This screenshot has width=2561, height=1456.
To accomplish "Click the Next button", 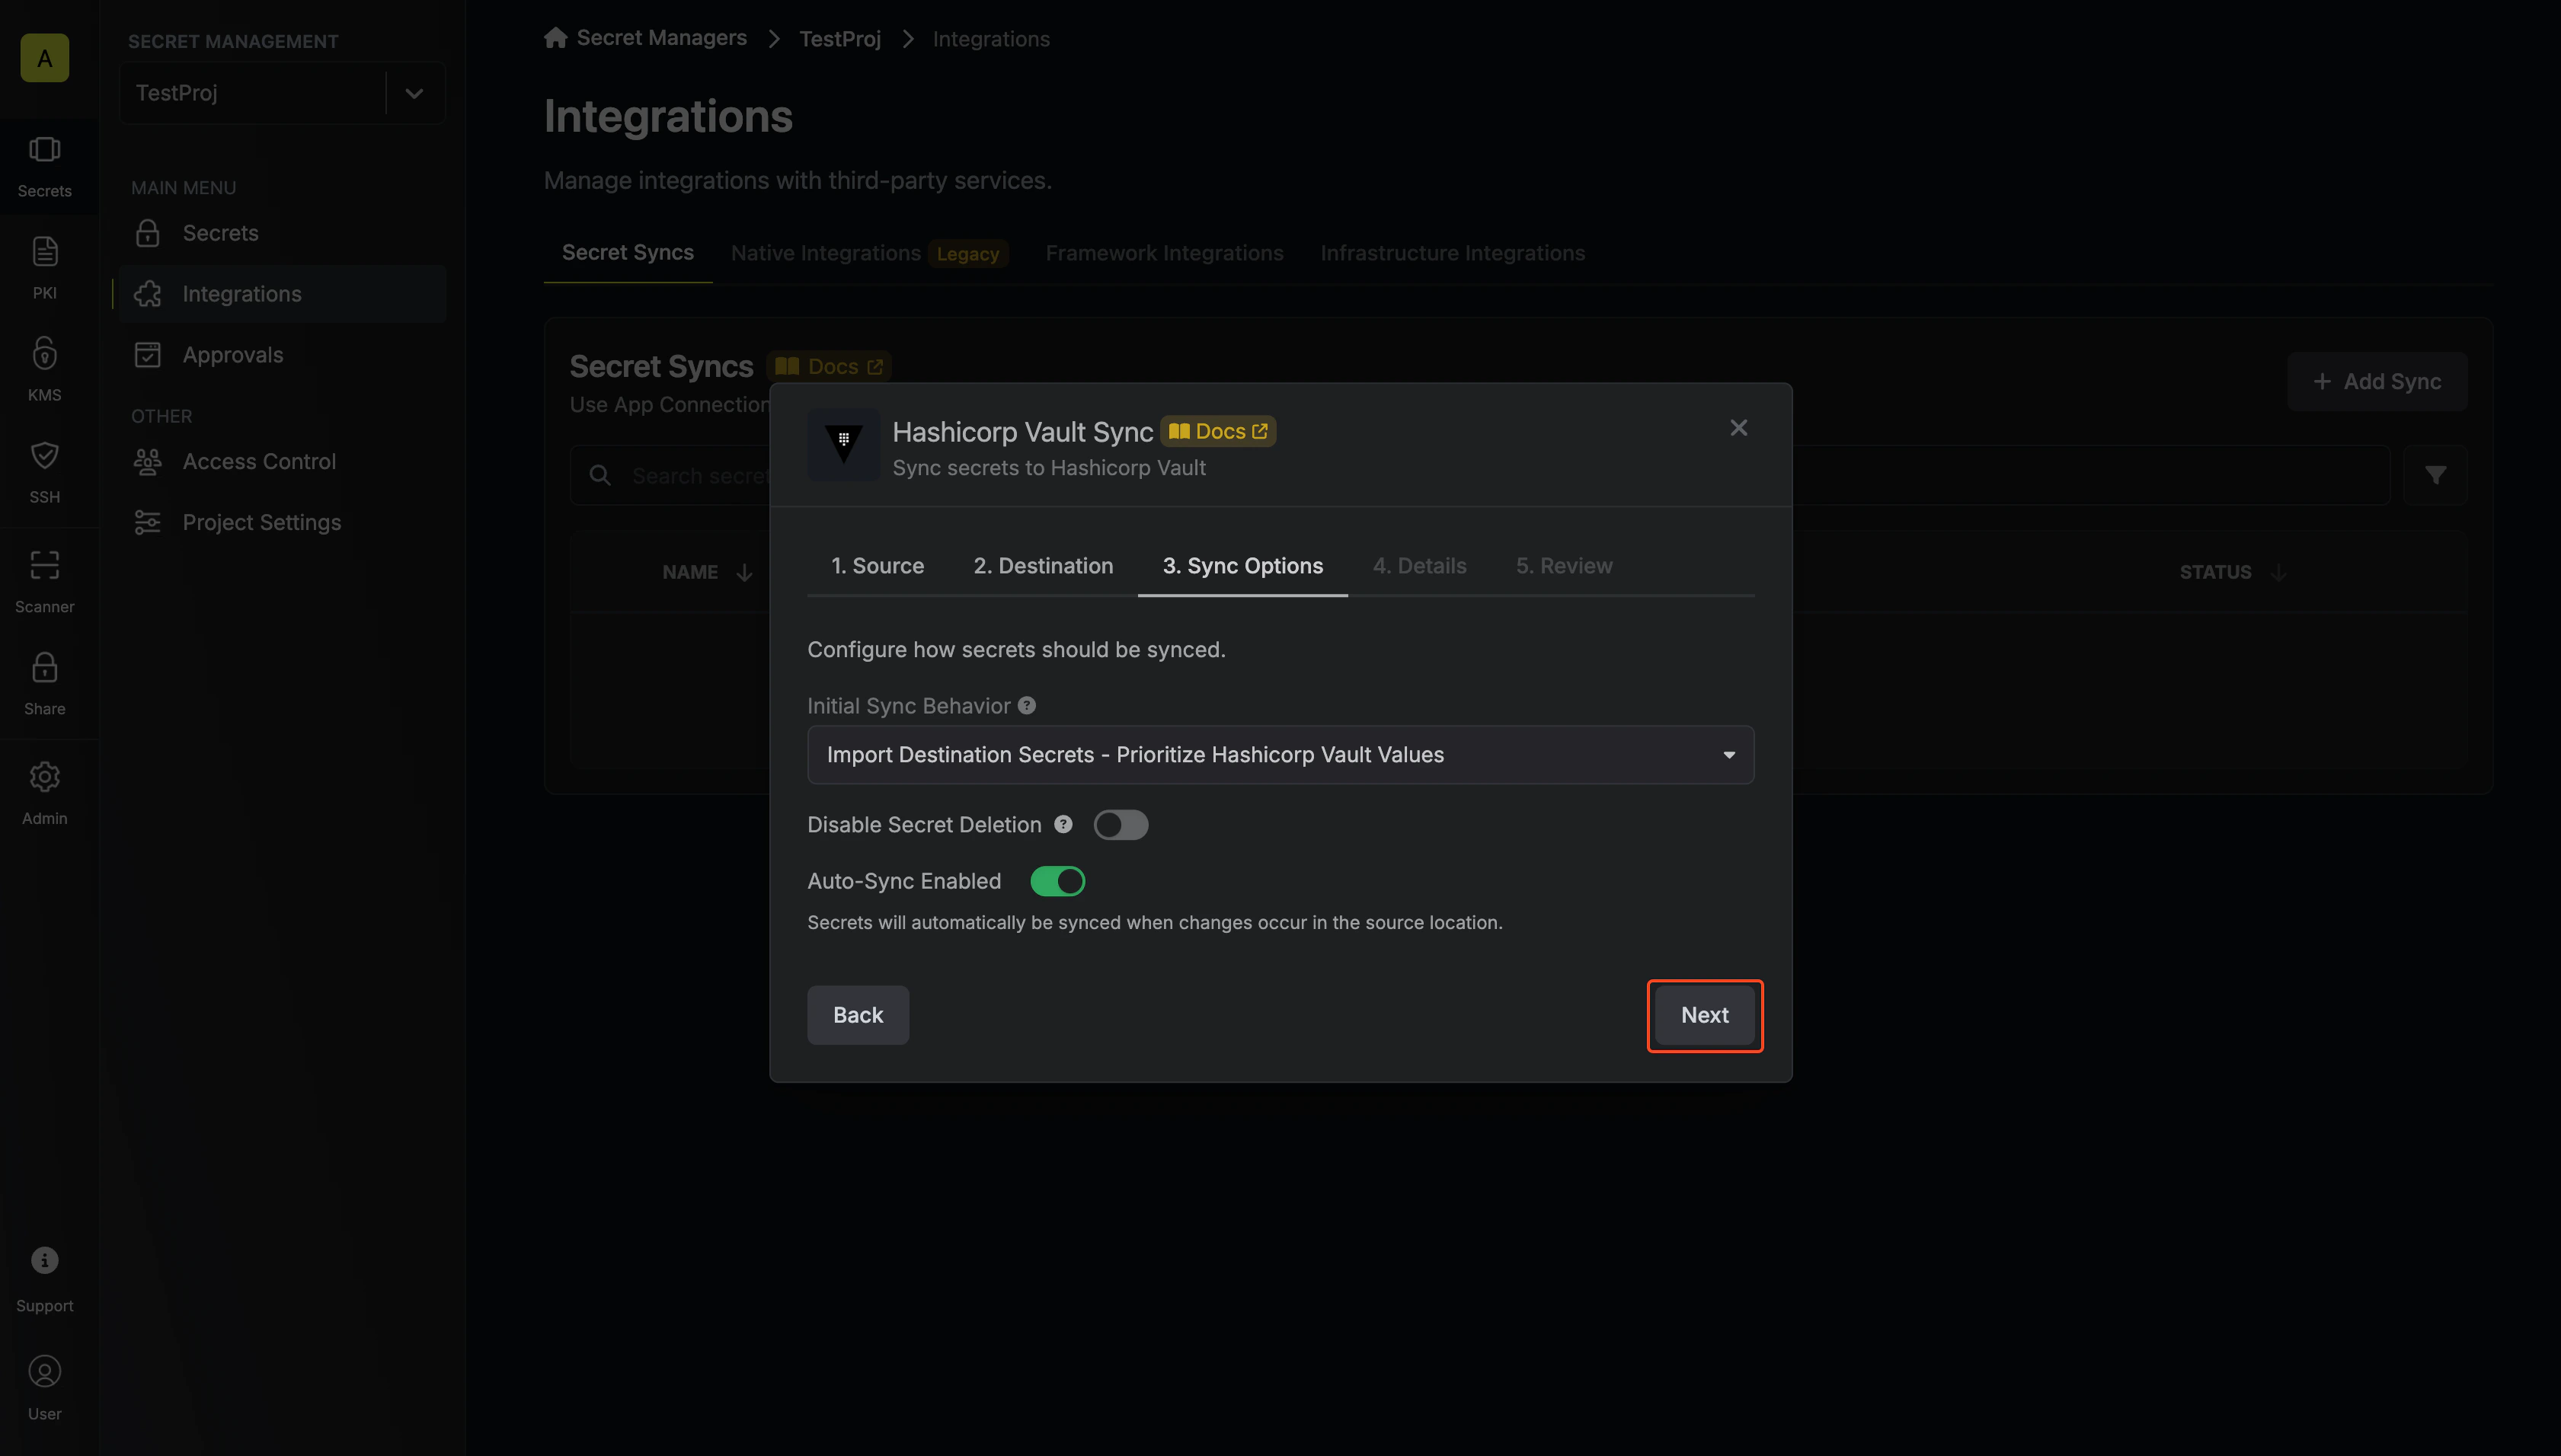I will (1704, 1015).
